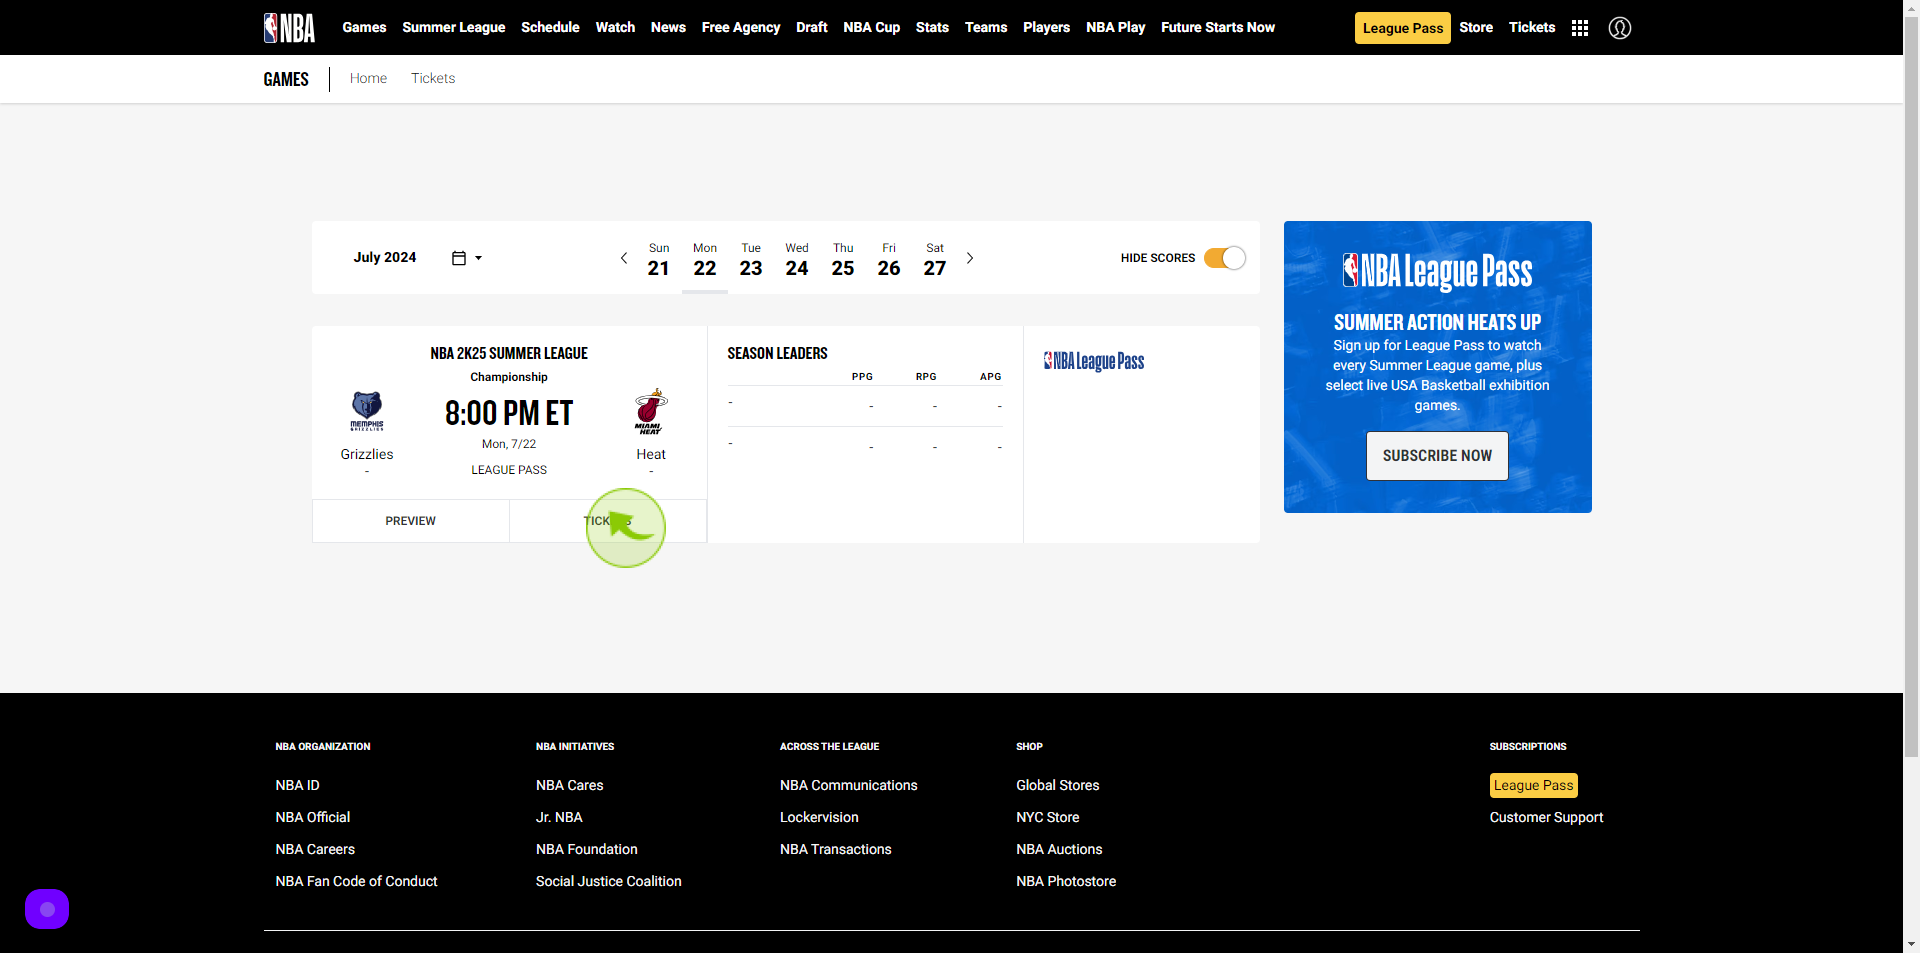The height and width of the screenshot is (953, 1920).
Task: Open the NBA Auctions footer link
Action: click(x=1059, y=849)
